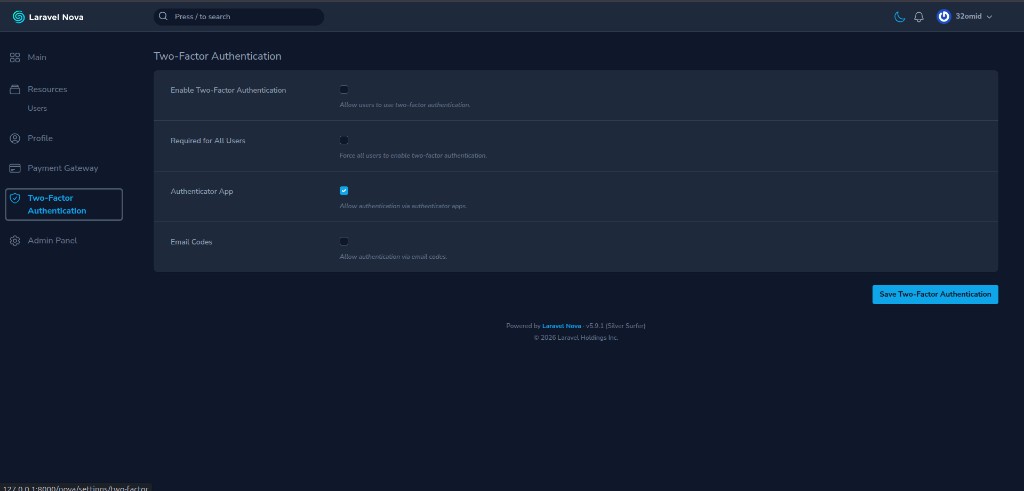
Task: Click the Profile user-circle icon
Action: click(14, 138)
